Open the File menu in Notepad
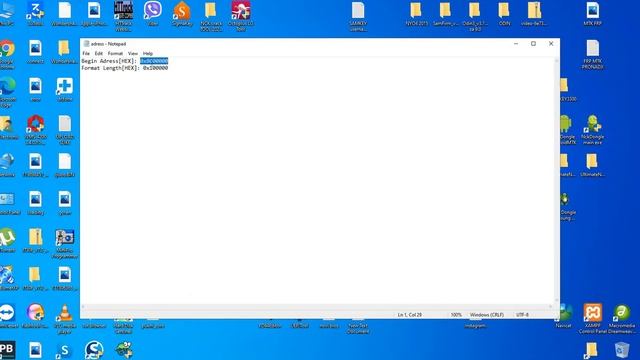This screenshot has width=640, height=360. pos(86,53)
